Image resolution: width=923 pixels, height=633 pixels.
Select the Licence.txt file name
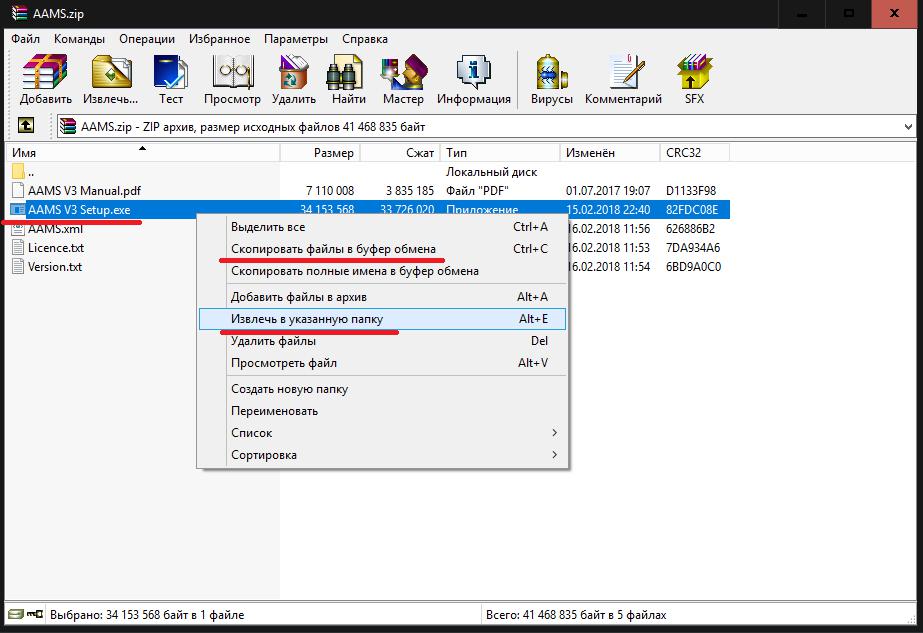pyautogui.click(x=56, y=248)
